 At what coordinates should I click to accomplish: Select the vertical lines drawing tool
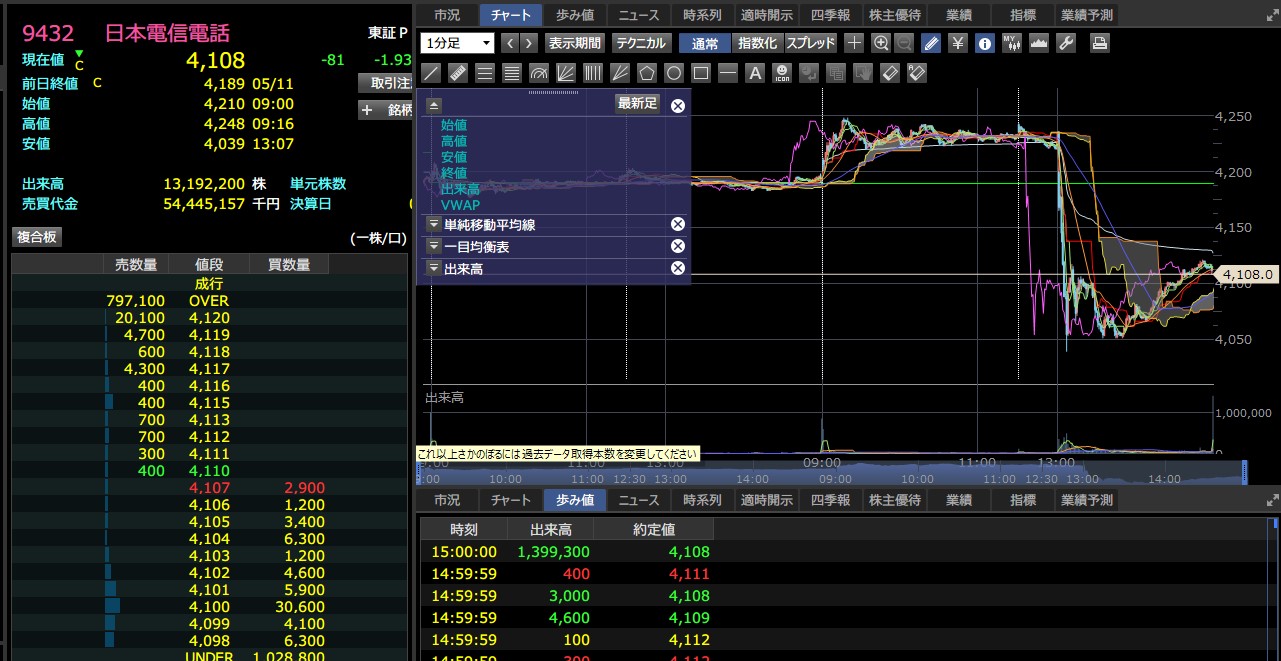click(x=593, y=73)
